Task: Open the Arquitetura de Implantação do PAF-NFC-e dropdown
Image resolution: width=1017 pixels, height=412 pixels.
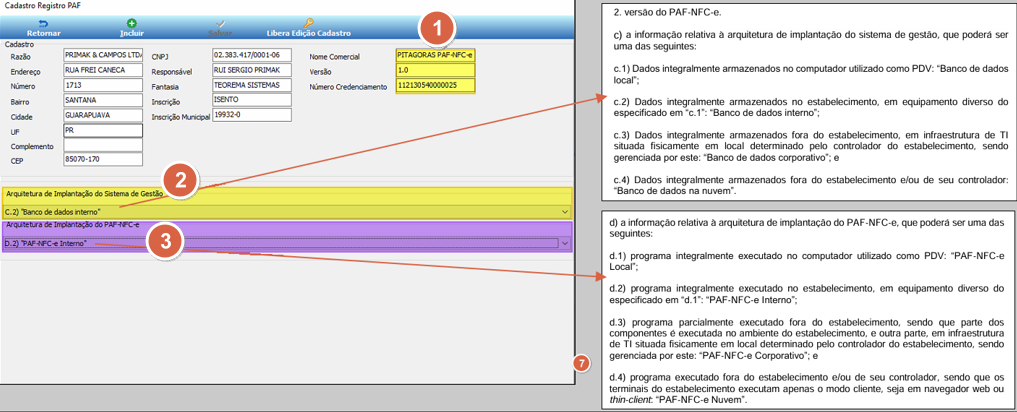Action: (287, 243)
